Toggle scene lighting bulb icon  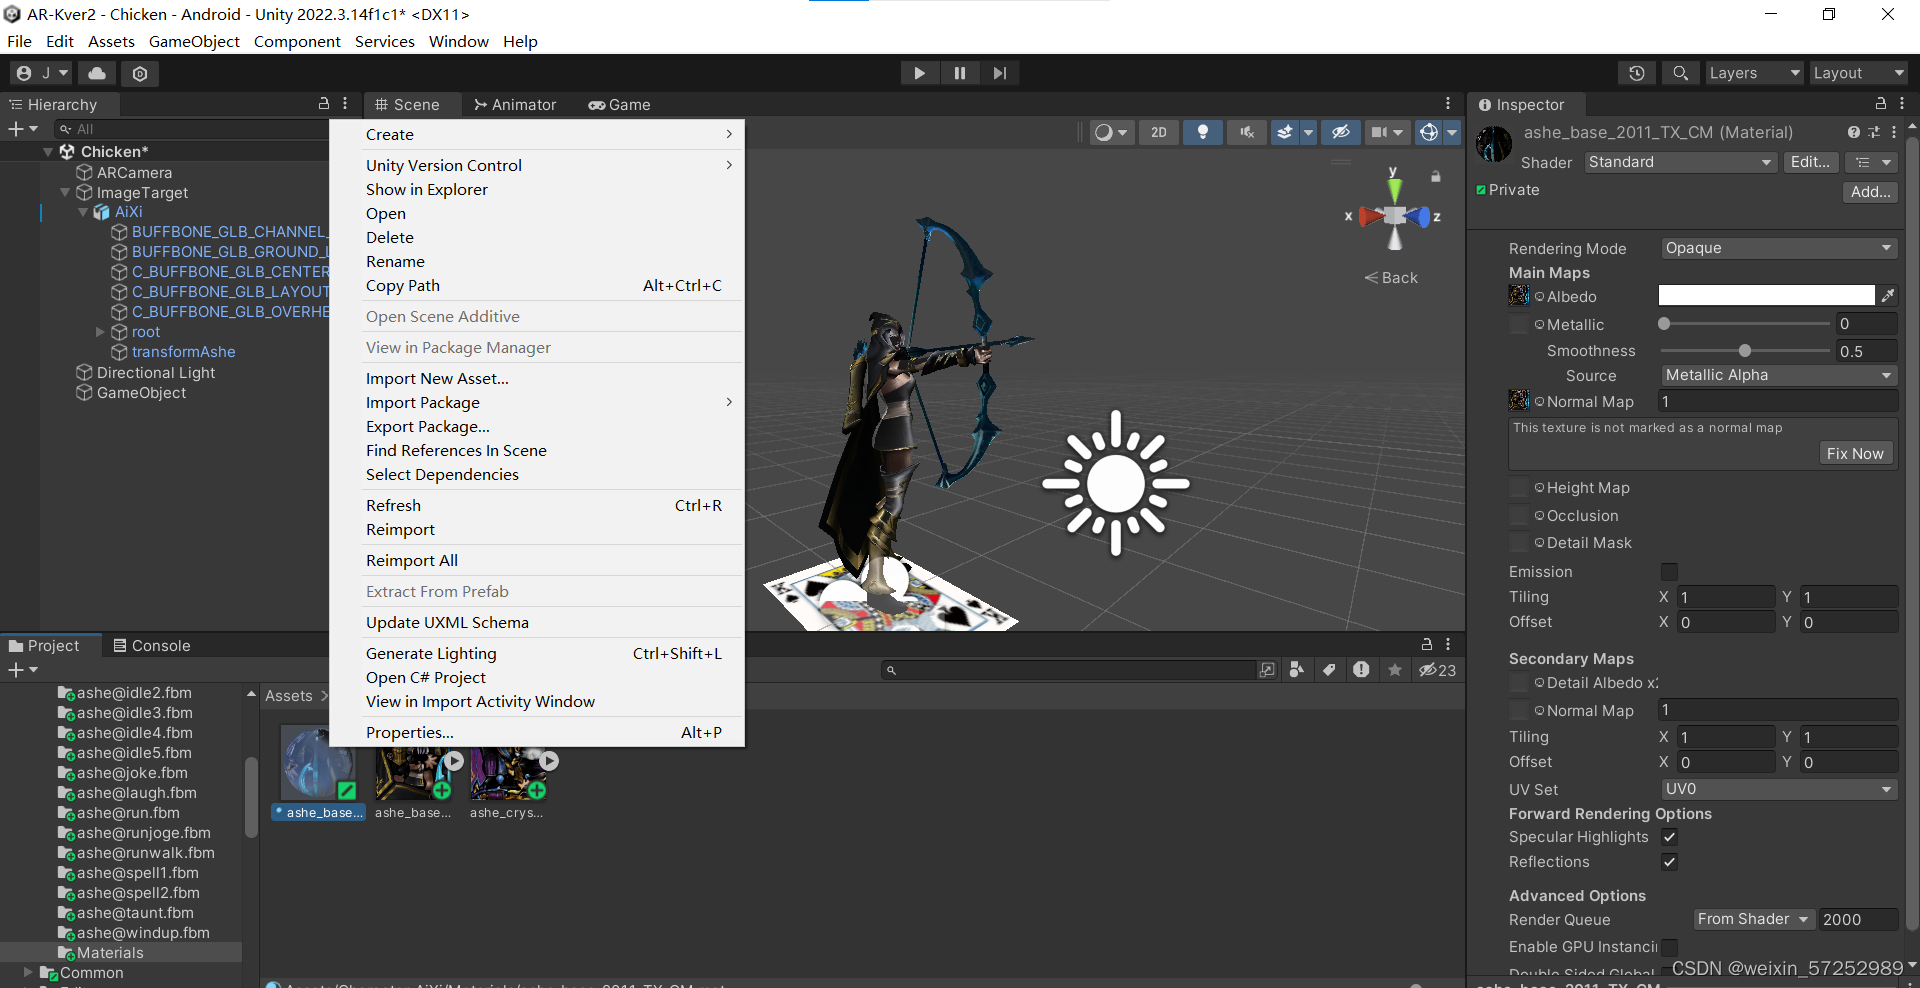tap(1203, 132)
